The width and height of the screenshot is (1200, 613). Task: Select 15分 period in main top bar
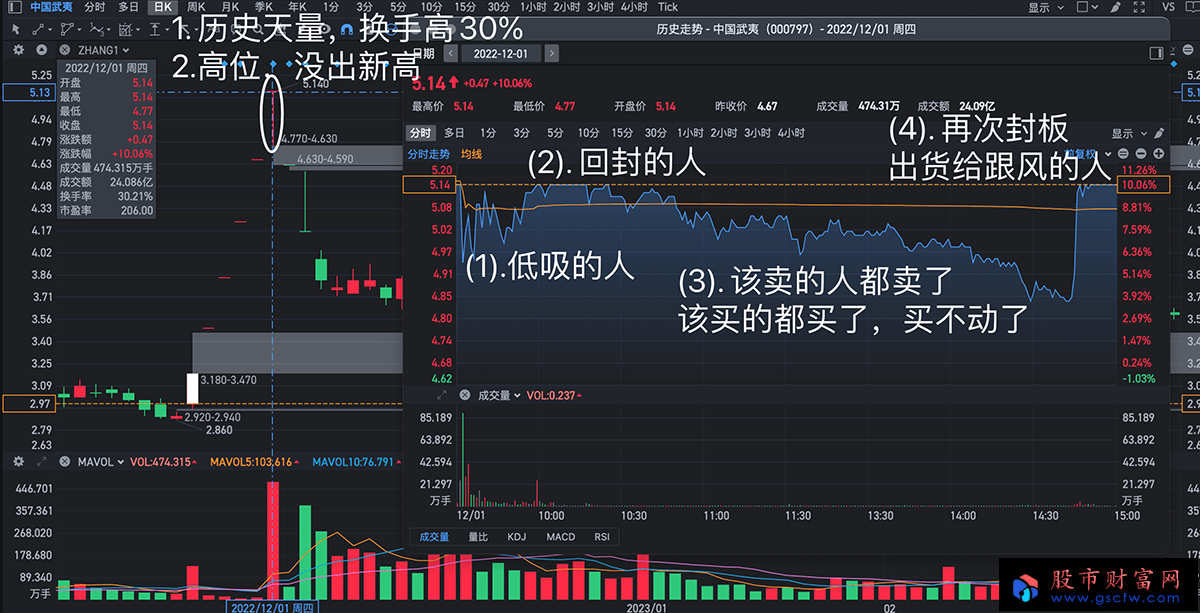tap(465, 7)
